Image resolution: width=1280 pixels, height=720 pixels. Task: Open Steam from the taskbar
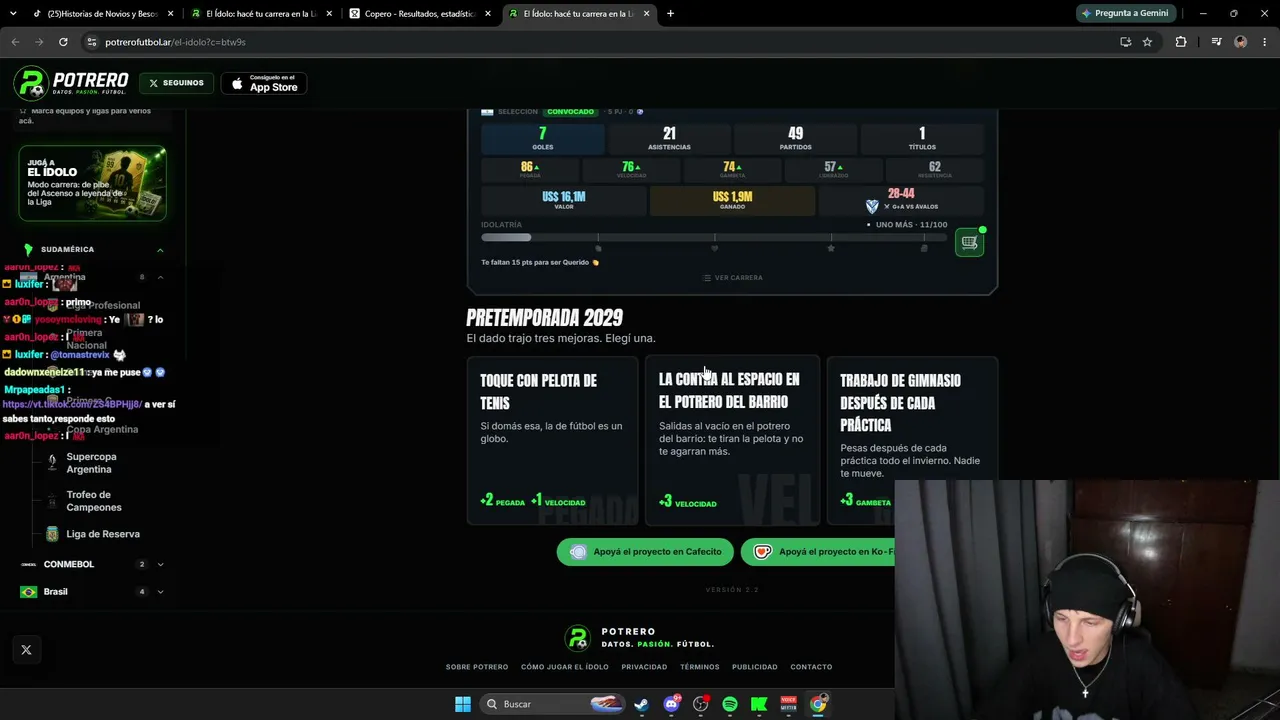point(641,704)
